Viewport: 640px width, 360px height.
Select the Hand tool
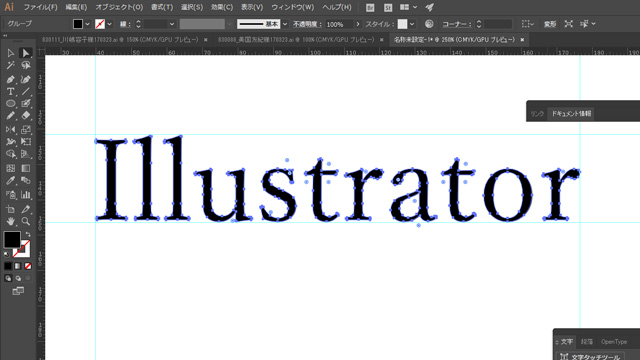point(11,222)
